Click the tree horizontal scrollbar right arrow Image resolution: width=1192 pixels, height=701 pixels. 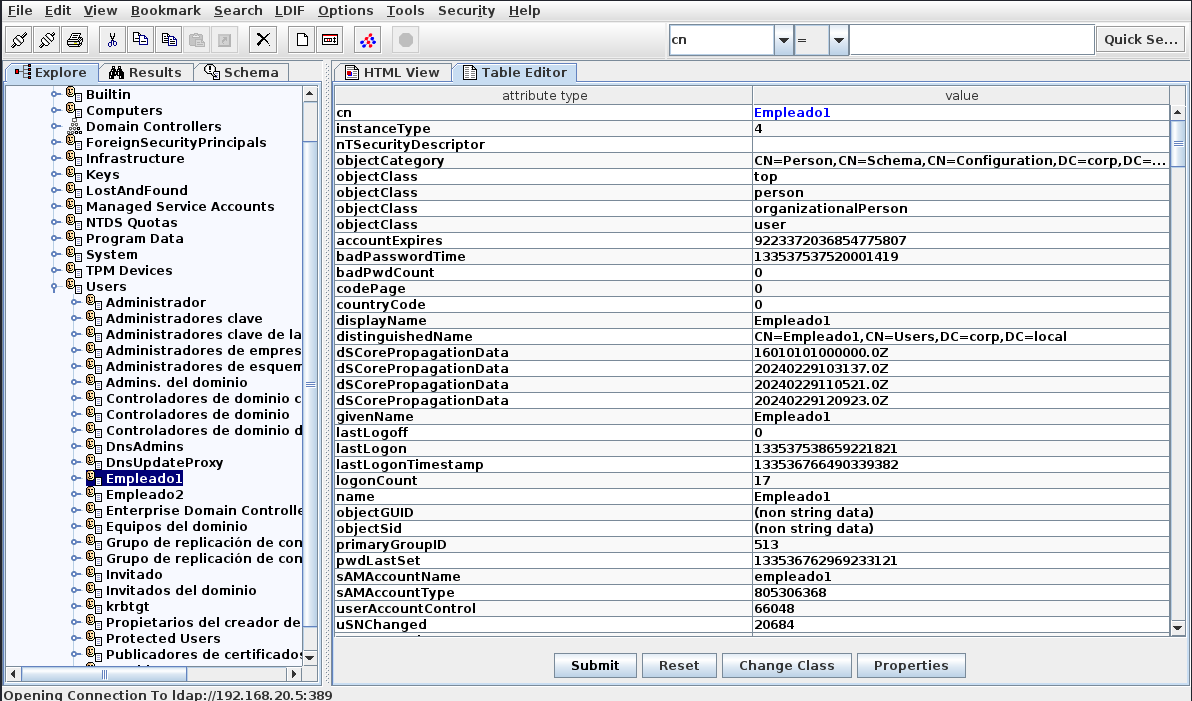[294, 674]
